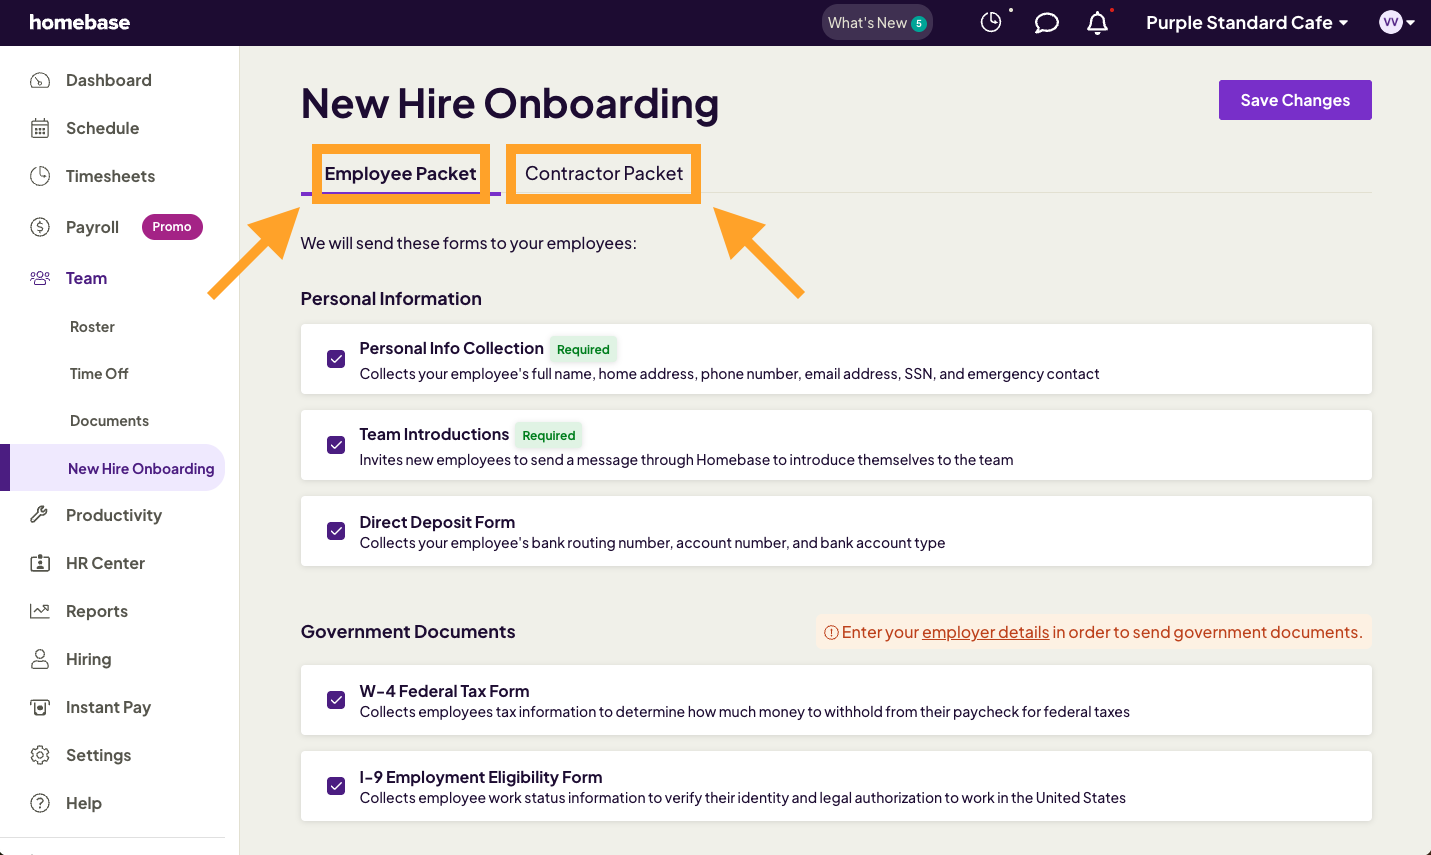The height and width of the screenshot is (855, 1431).
Task: Click the Hiring person icon
Action: coord(41,658)
